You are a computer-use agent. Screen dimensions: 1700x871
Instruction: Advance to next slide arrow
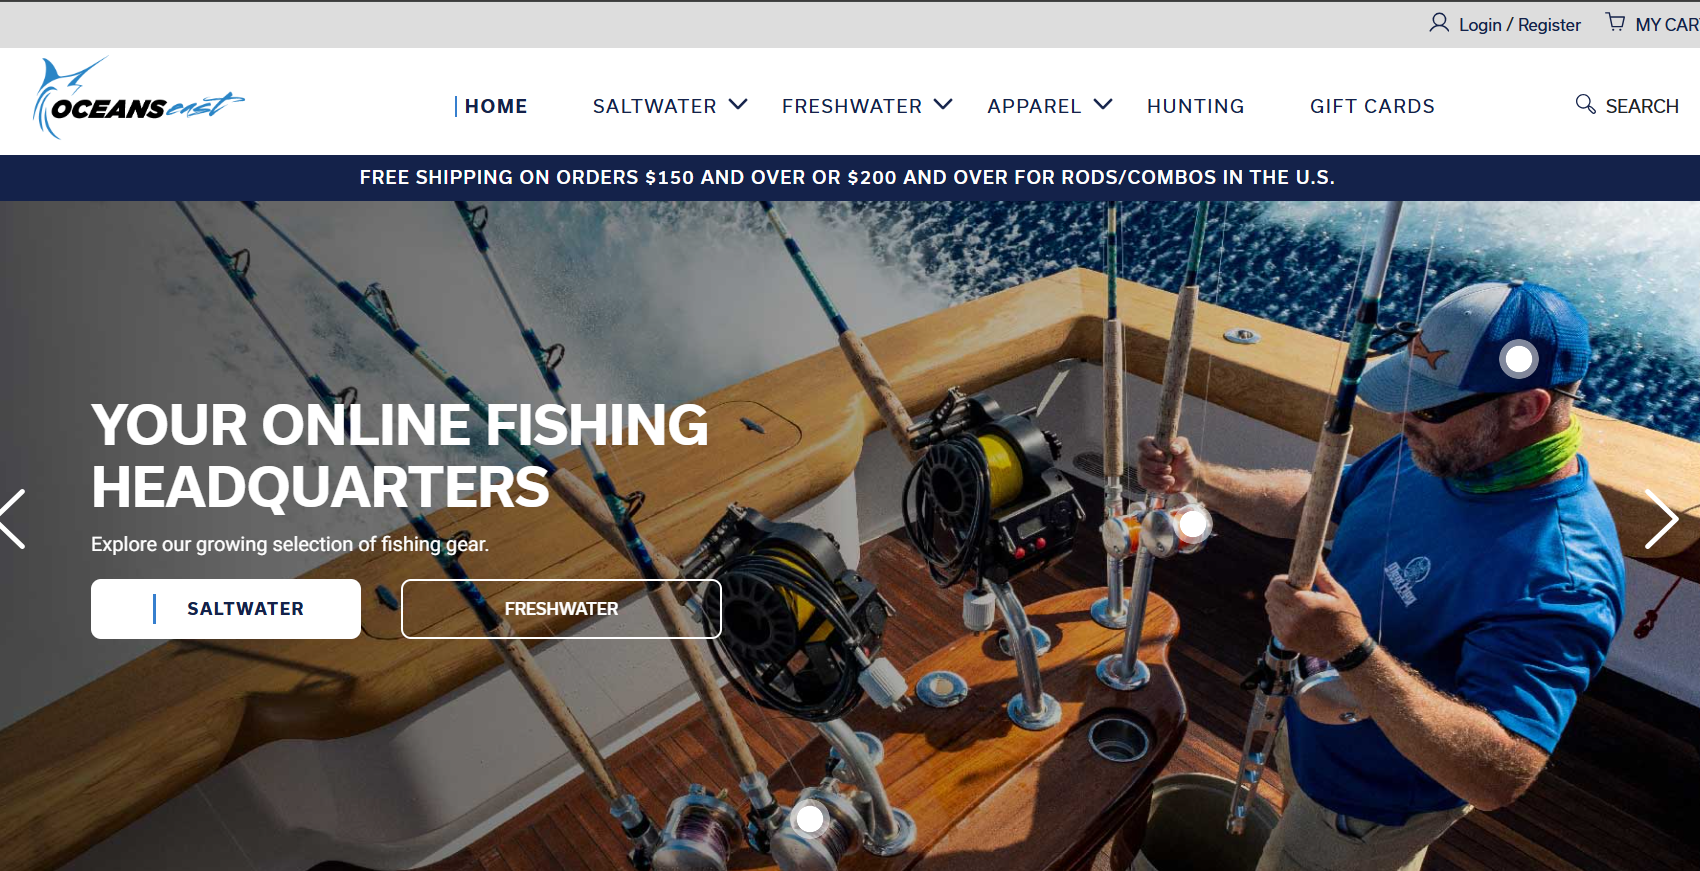tap(1661, 519)
